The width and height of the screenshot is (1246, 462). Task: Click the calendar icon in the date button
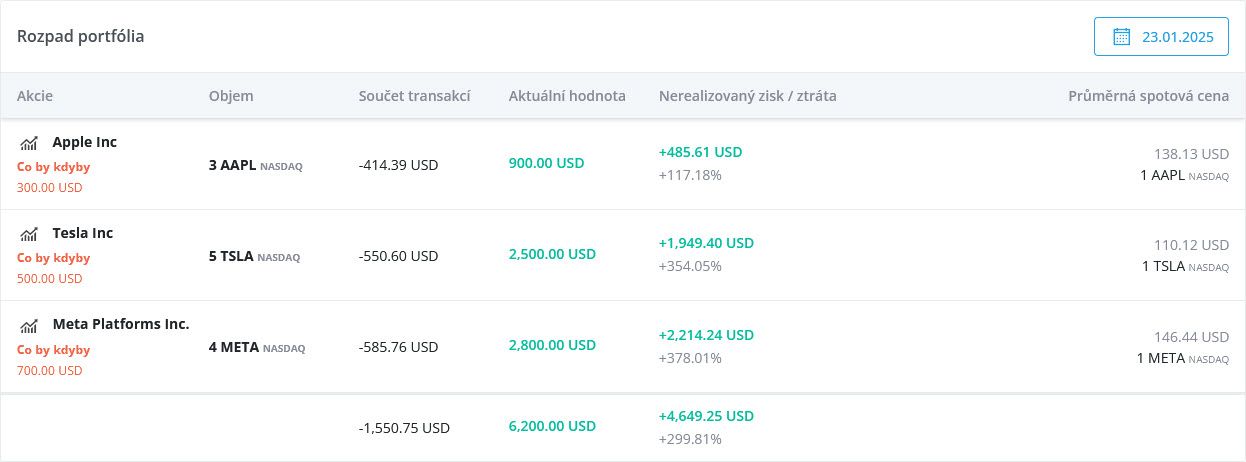click(x=1122, y=37)
